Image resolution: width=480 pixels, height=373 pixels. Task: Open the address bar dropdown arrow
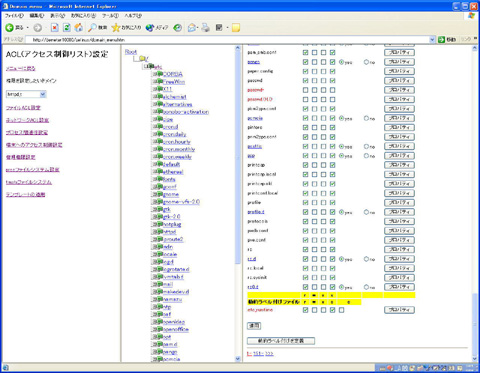click(x=432, y=39)
